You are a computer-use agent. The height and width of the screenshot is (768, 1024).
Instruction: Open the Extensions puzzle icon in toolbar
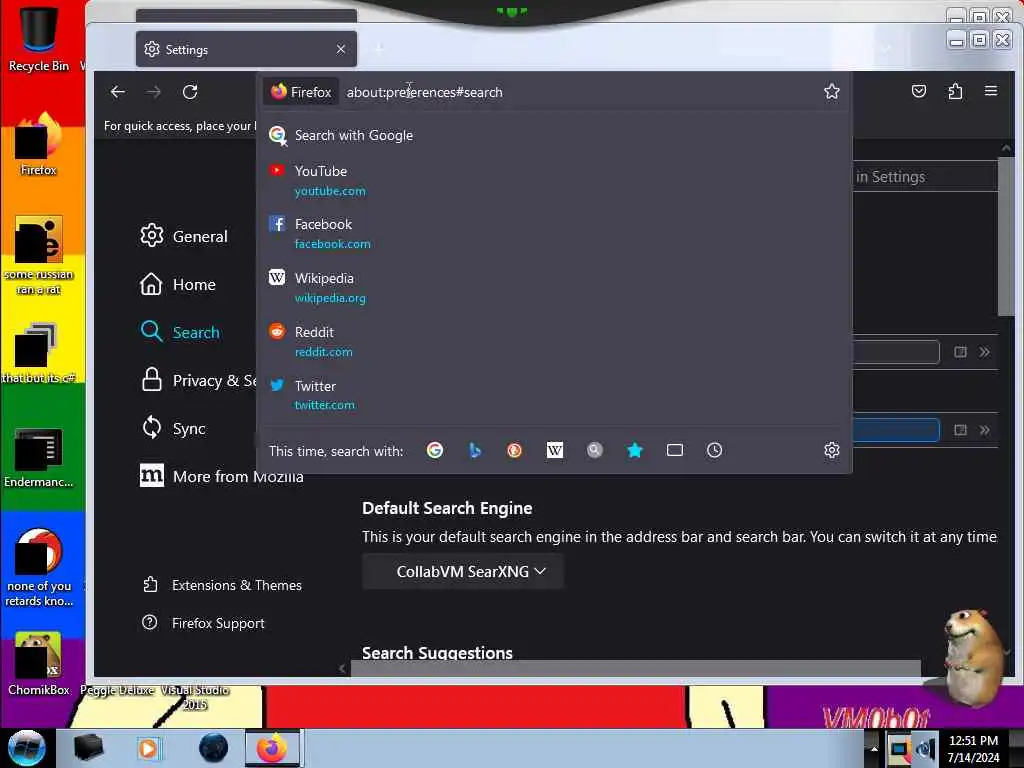tap(955, 91)
